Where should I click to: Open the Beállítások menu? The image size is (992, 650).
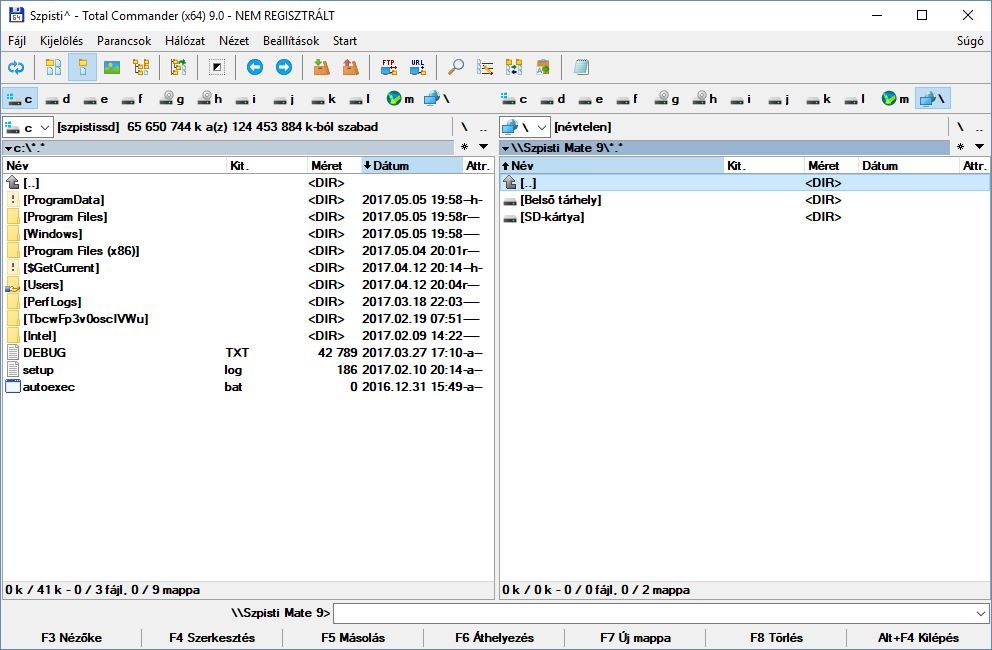point(291,41)
